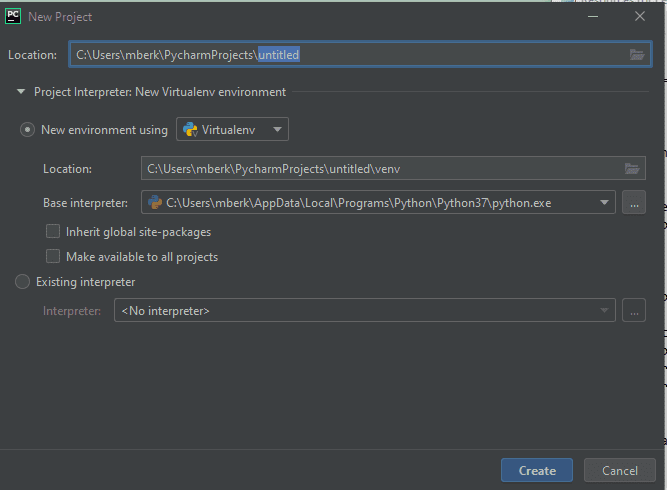667x490 pixels.
Task: Choose the Existing interpreter radio button
Action: pos(23,282)
